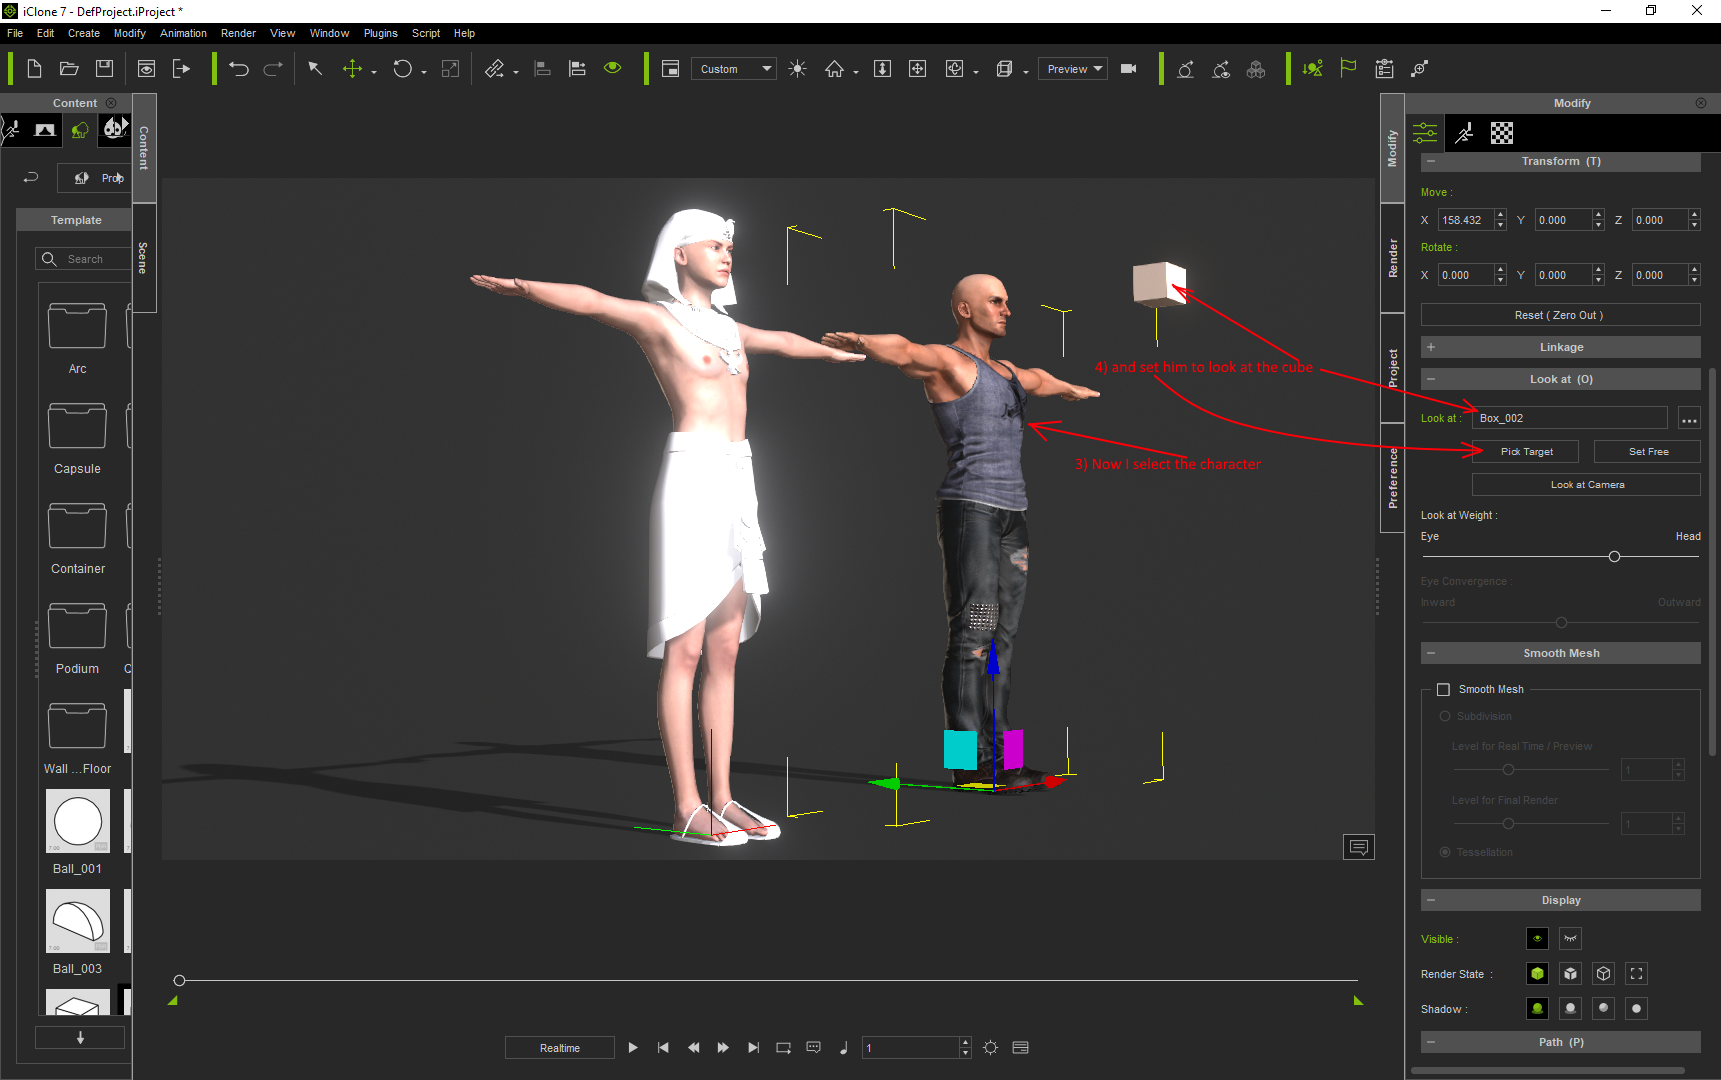Image resolution: width=1721 pixels, height=1080 pixels.
Task: Open the timeline settings gear
Action: point(990,1048)
